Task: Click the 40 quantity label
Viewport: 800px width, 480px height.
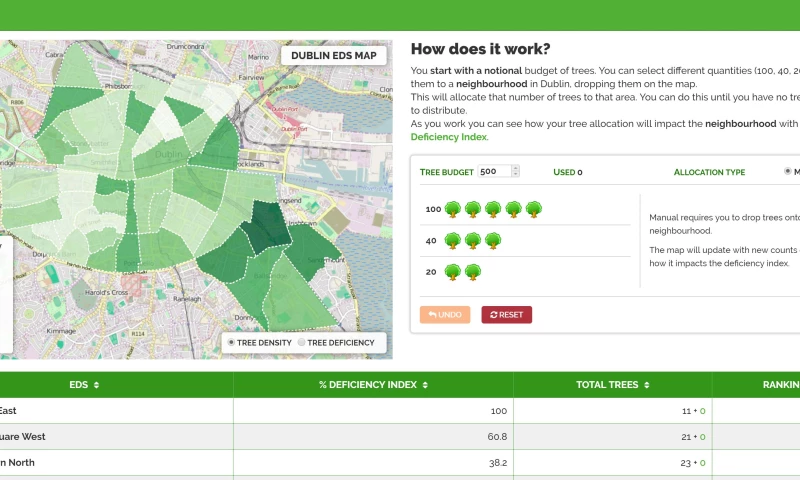Action: tap(431, 241)
